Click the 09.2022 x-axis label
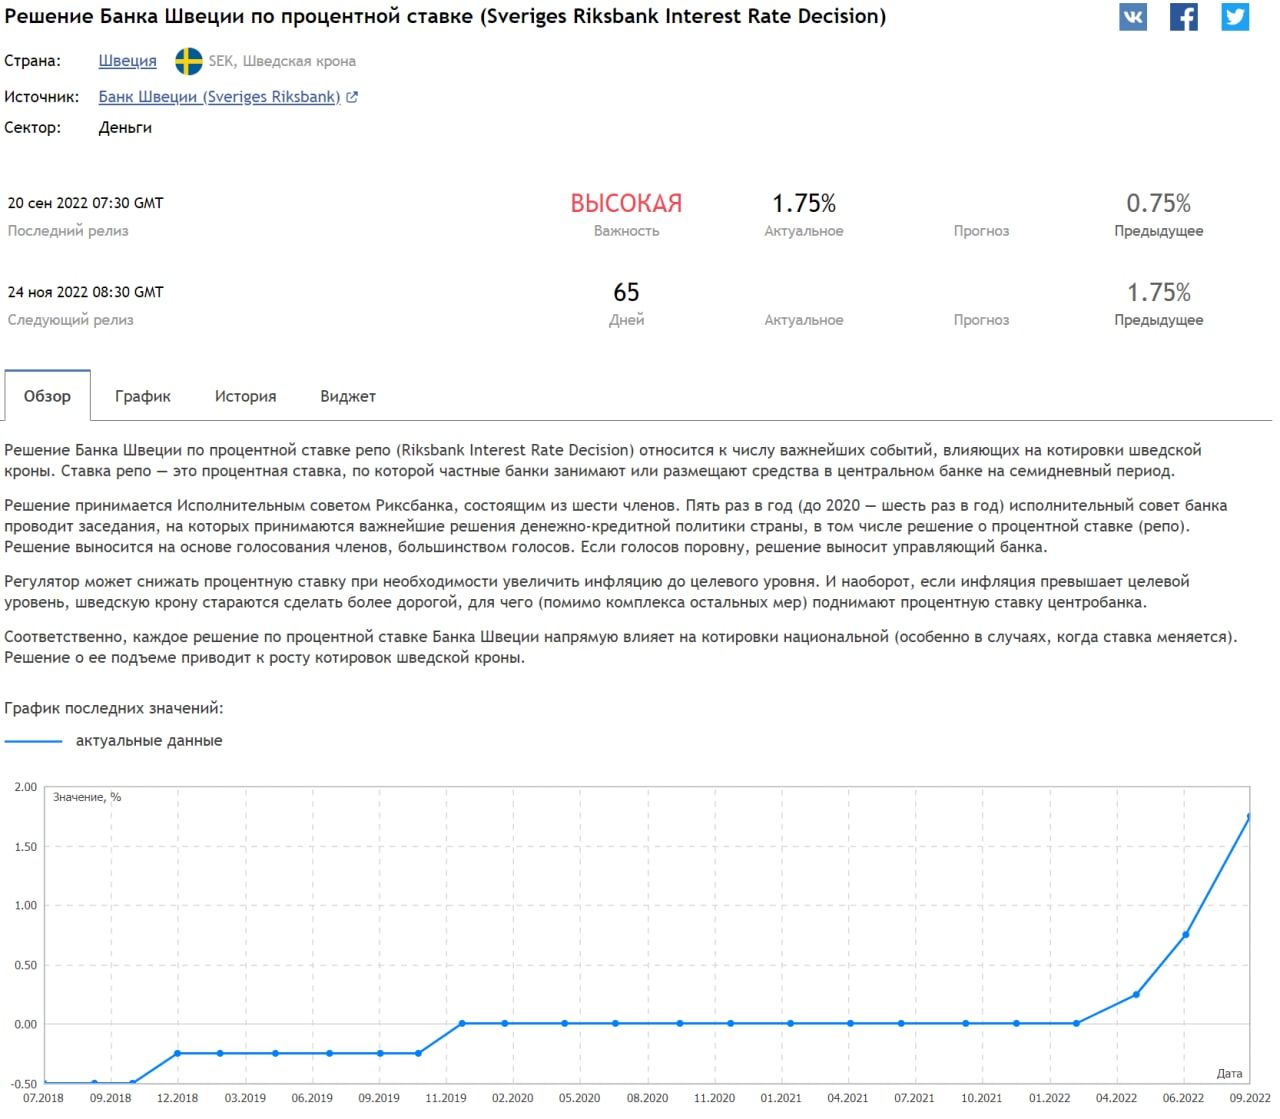This screenshot has width=1280, height=1119. pyautogui.click(x=1249, y=1098)
